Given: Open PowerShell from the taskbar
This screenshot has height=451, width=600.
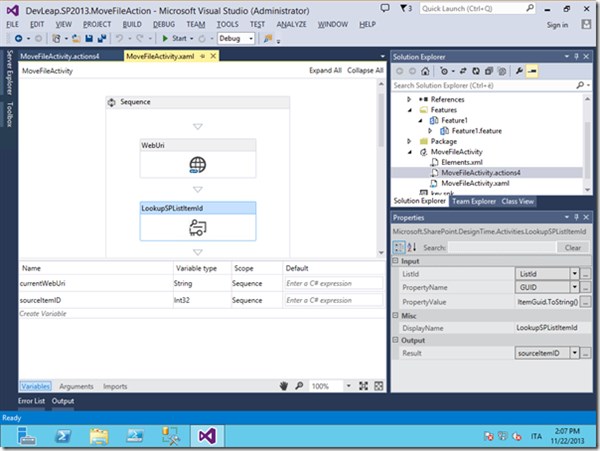Looking at the screenshot, I should coord(63,436).
